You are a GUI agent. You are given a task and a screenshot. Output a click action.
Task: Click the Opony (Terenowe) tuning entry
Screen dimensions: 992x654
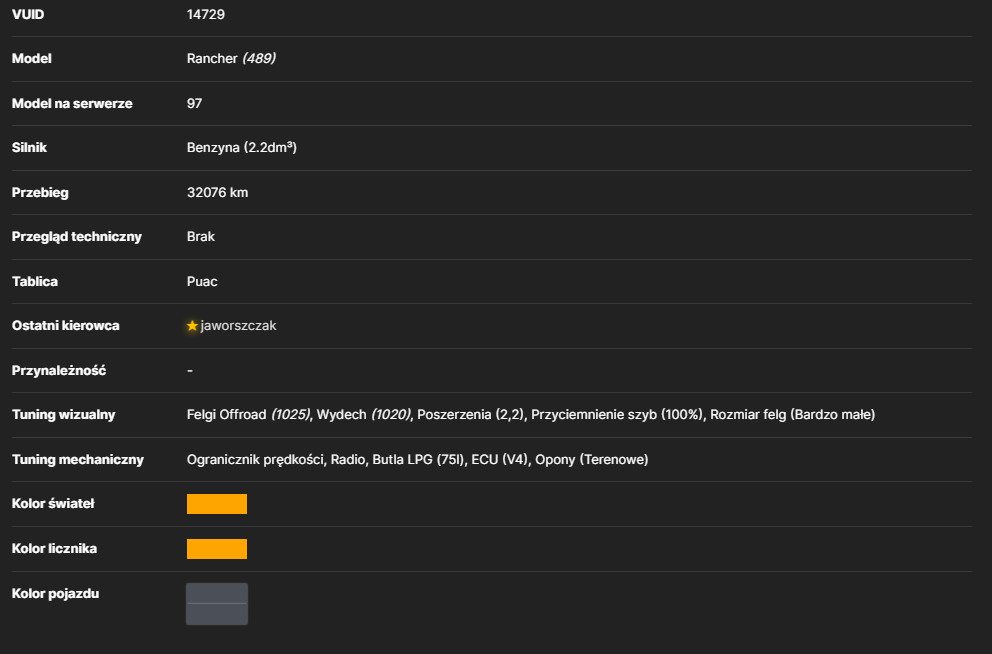tap(592, 460)
